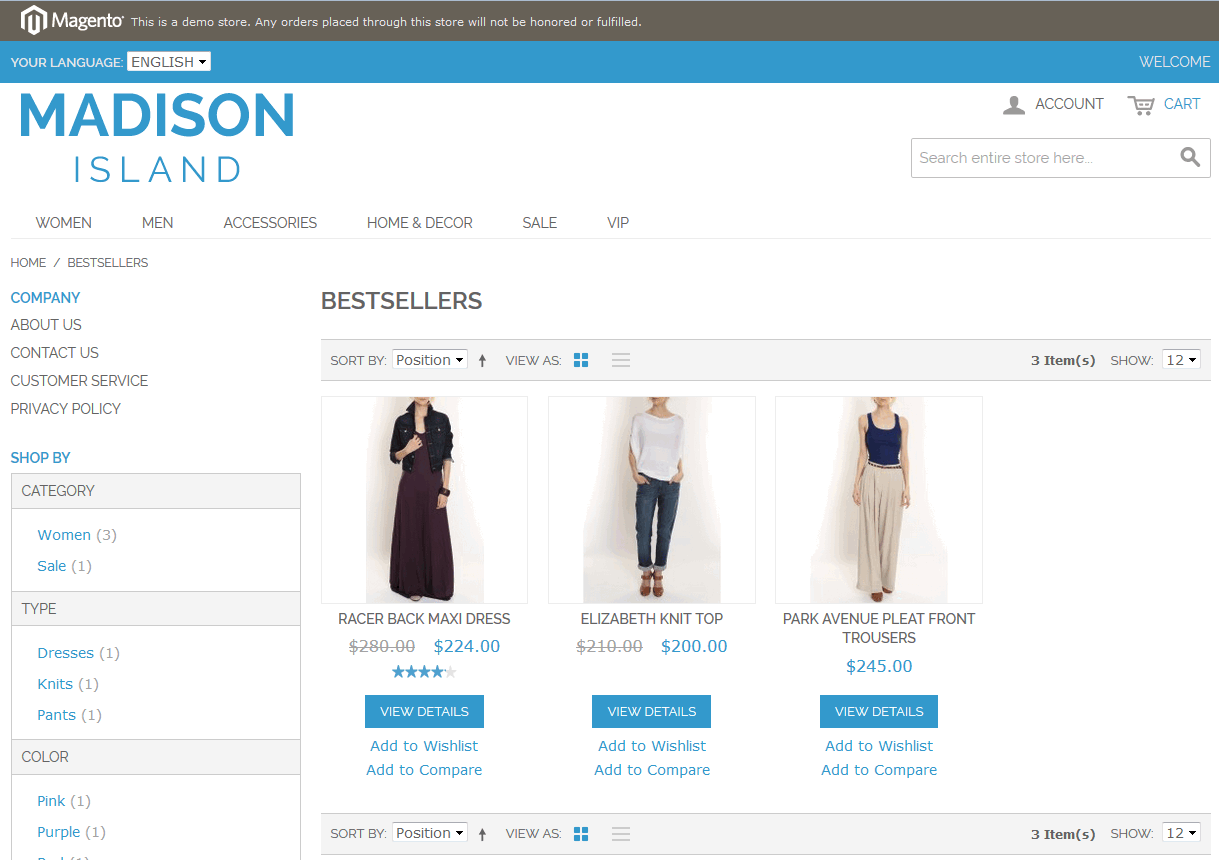The height and width of the screenshot is (860, 1219).
Task: Add Park Avenue Trousers to wishlist
Action: 879,746
